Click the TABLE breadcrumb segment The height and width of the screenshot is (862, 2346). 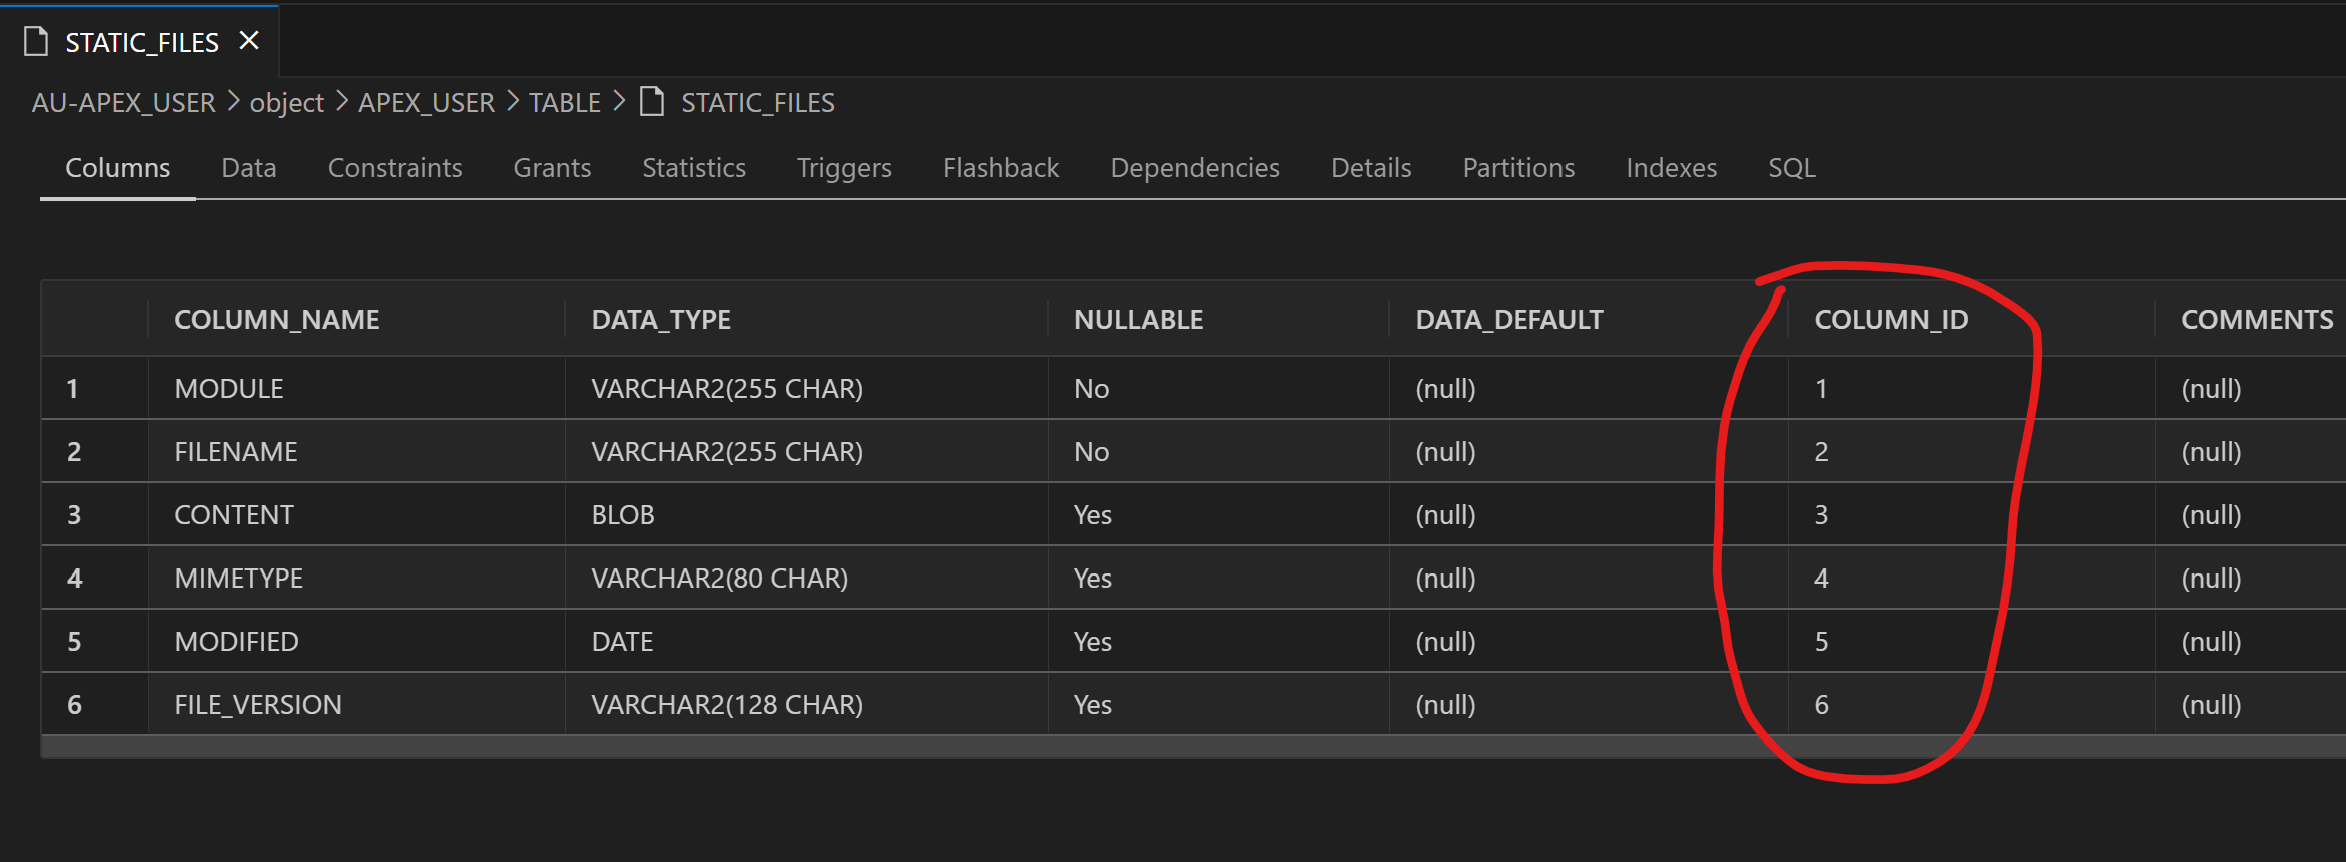565,102
